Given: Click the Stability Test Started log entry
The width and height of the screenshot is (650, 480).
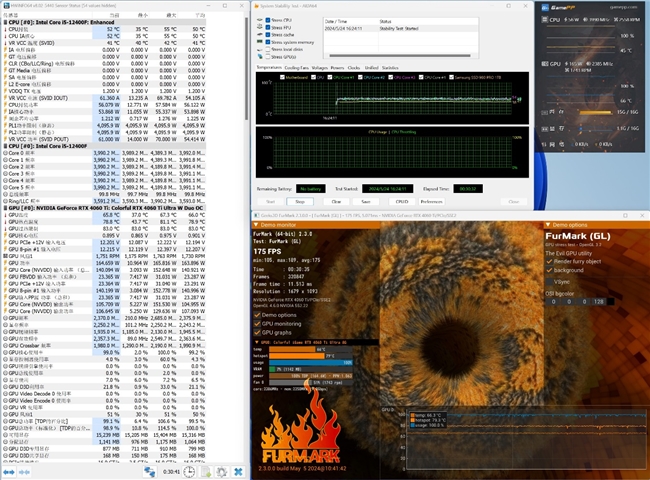Looking at the screenshot, I should [x=399, y=29].
